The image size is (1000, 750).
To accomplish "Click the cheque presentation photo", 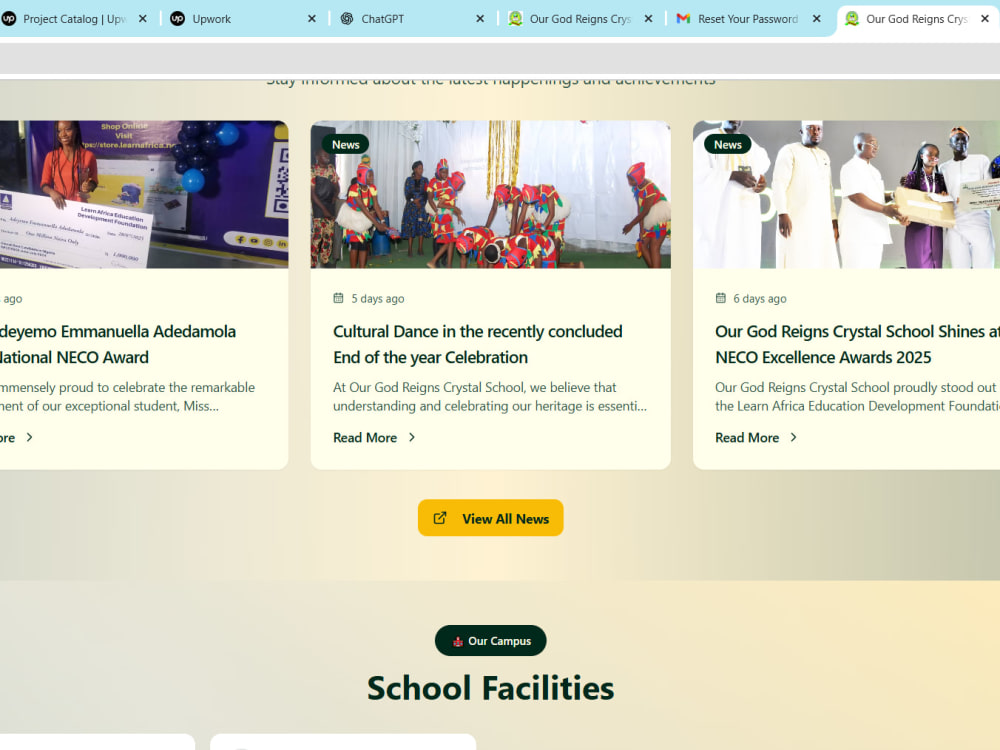I will coord(144,195).
